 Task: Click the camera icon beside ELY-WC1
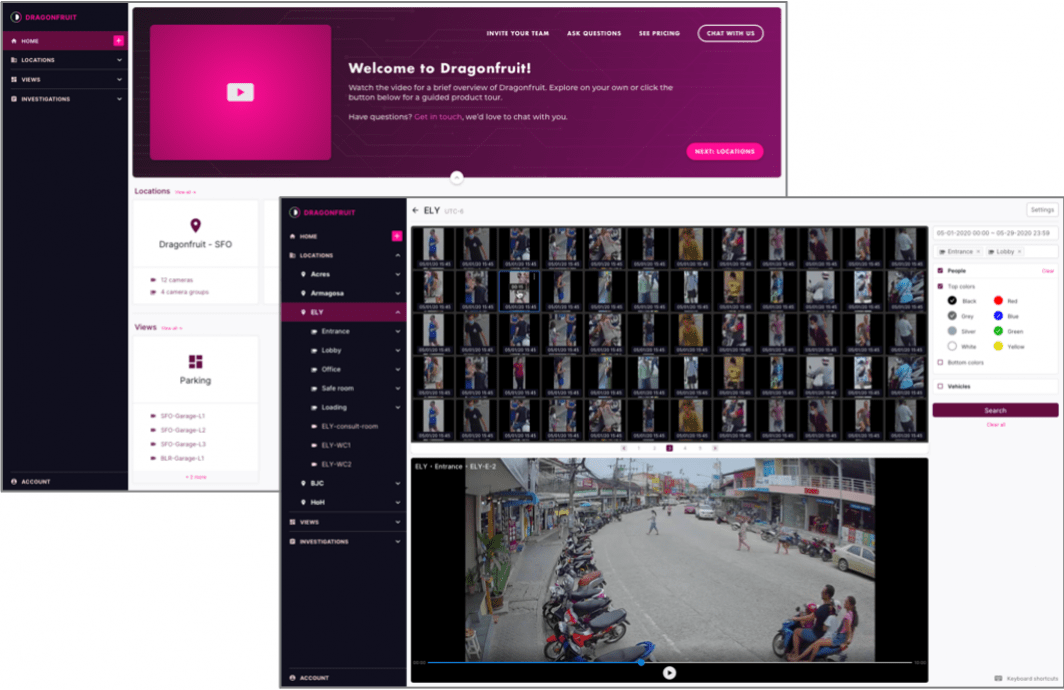[314, 445]
